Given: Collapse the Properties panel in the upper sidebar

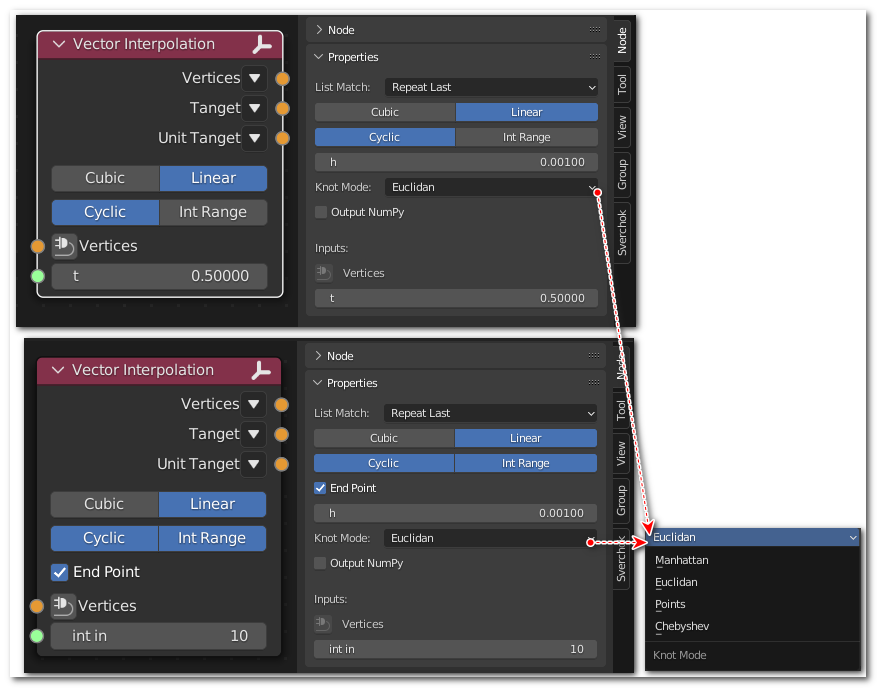Looking at the screenshot, I should pyautogui.click(x=319, y=56).
